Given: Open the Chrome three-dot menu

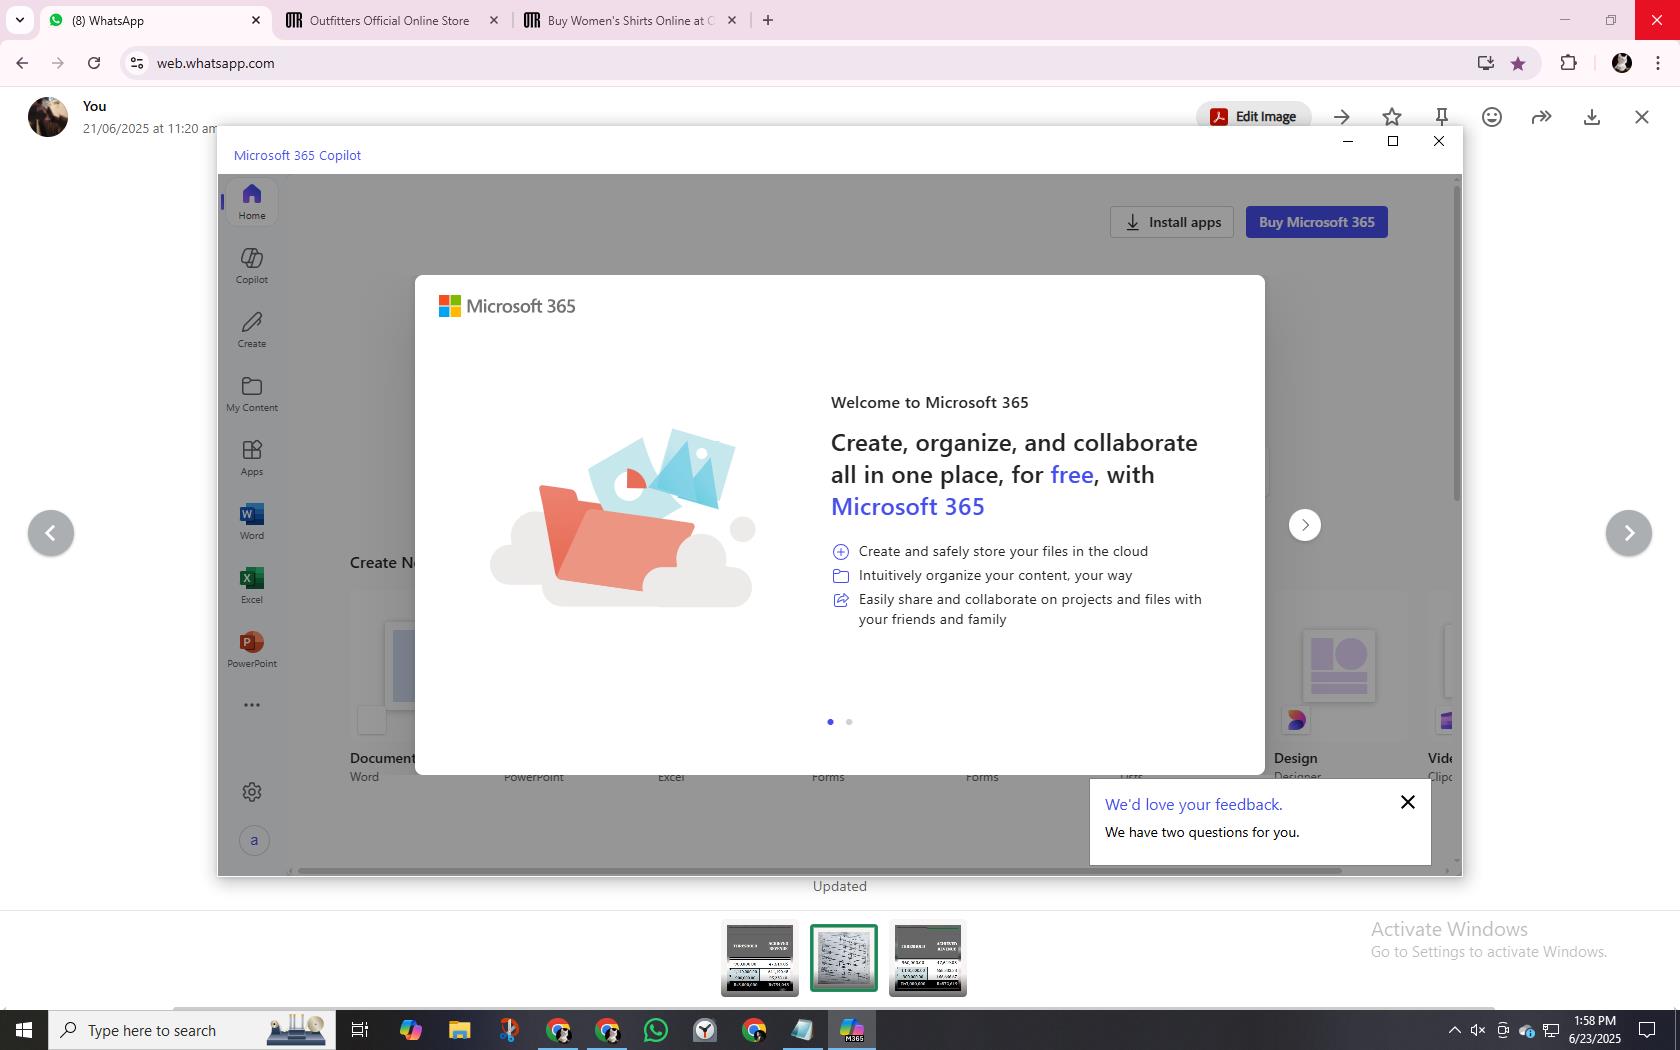Looking at the screenshot, I should 1658,63.
